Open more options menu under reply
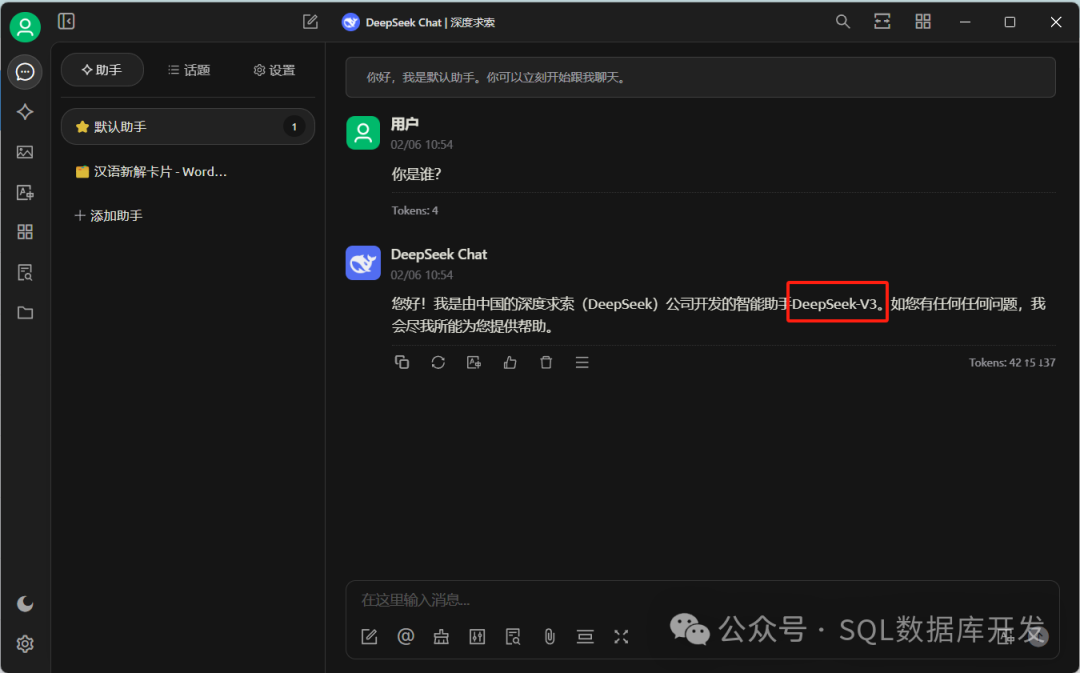 click(x=582, y=362)
